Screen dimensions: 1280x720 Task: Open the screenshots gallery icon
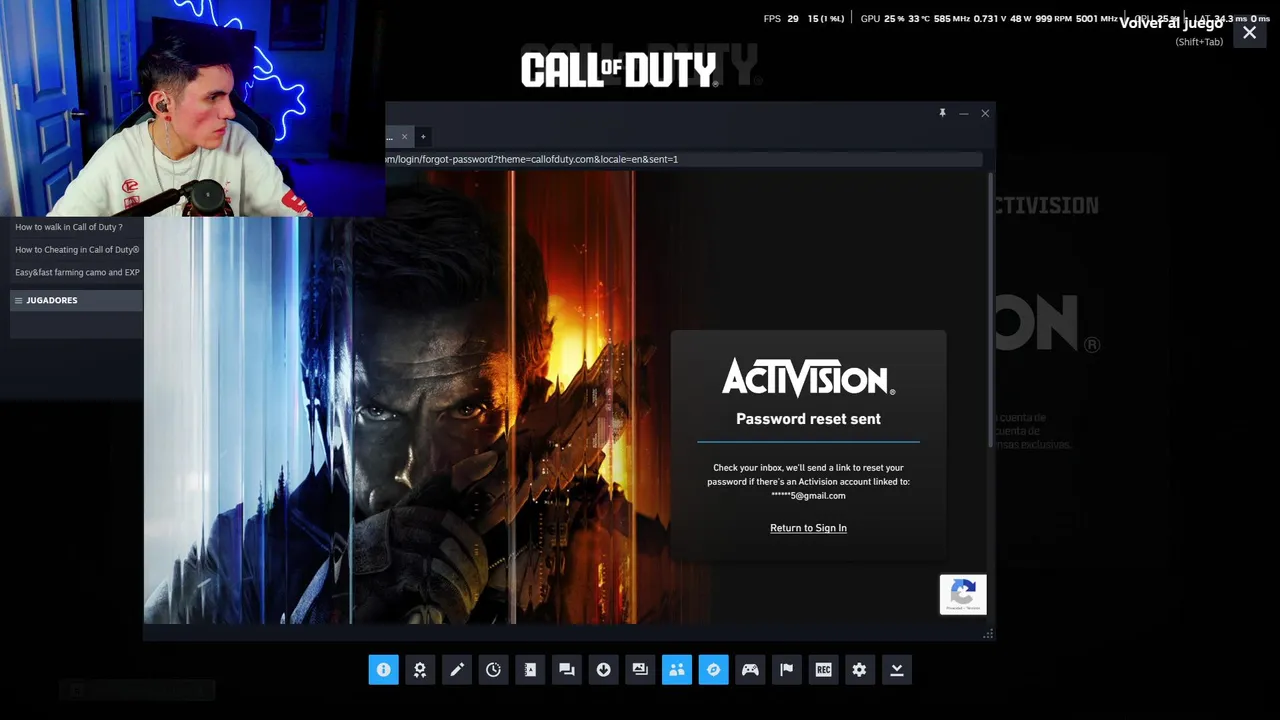pyautogui.click(x=640, y=670)
